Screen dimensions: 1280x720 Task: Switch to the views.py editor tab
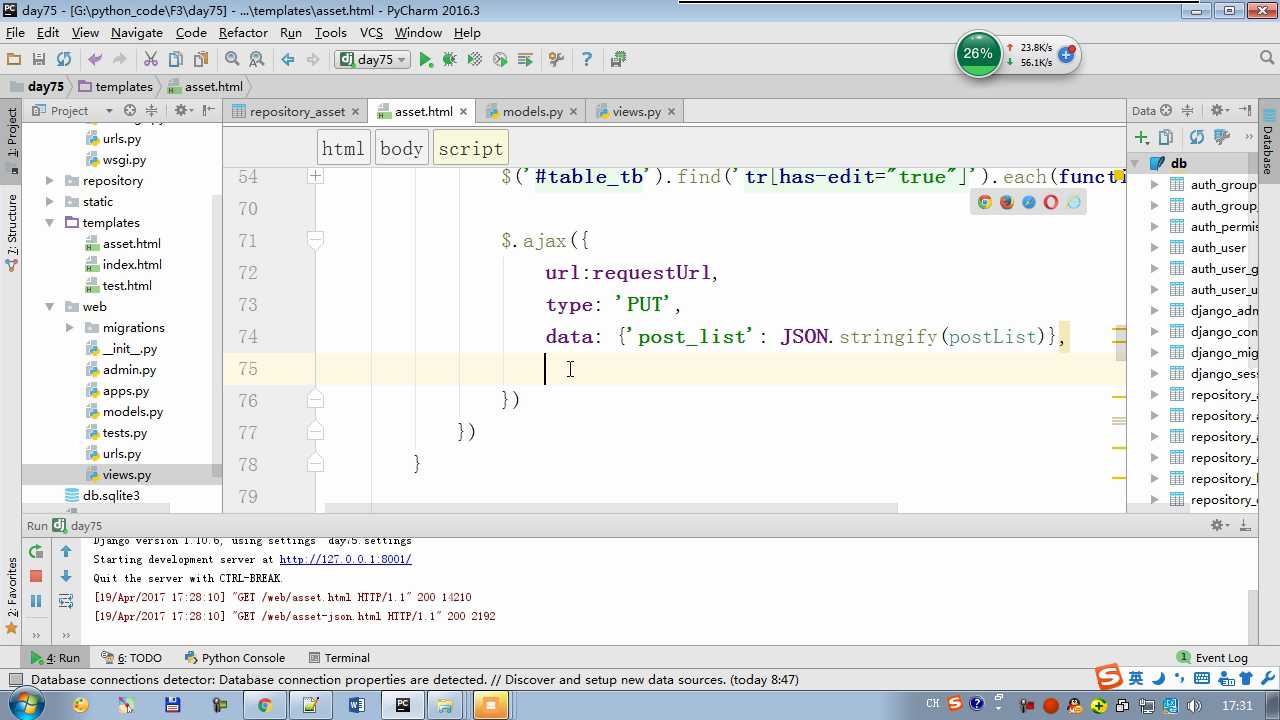point(637,112)
